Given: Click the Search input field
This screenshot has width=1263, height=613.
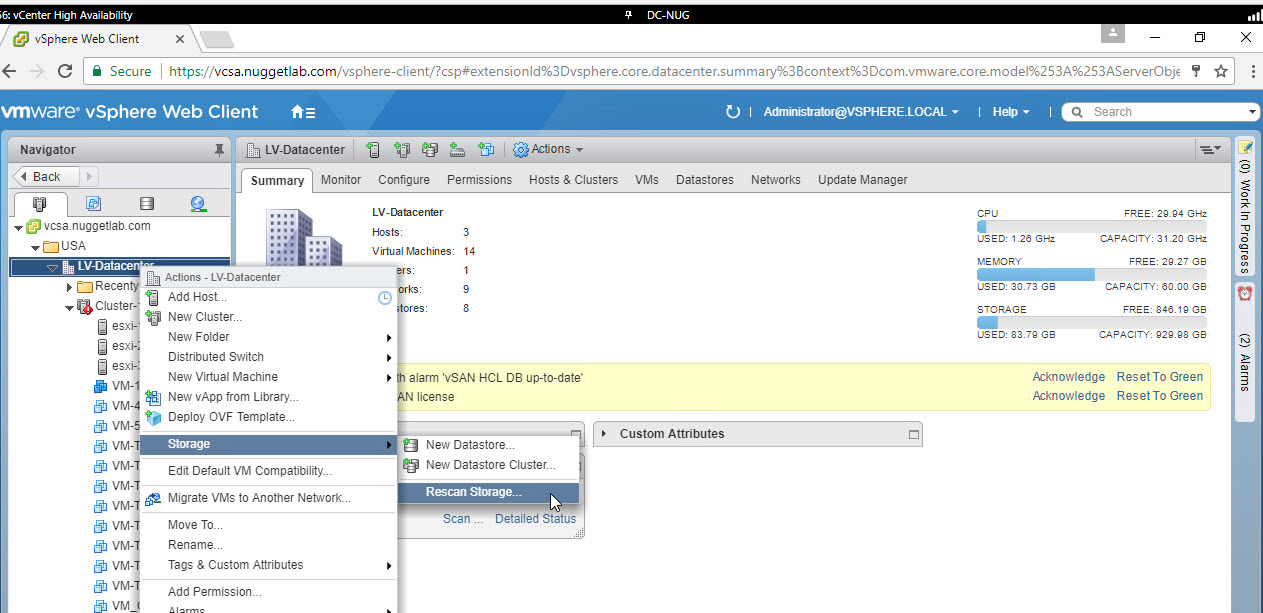Looking at the screenshot, I should (x=1165, y=112).
